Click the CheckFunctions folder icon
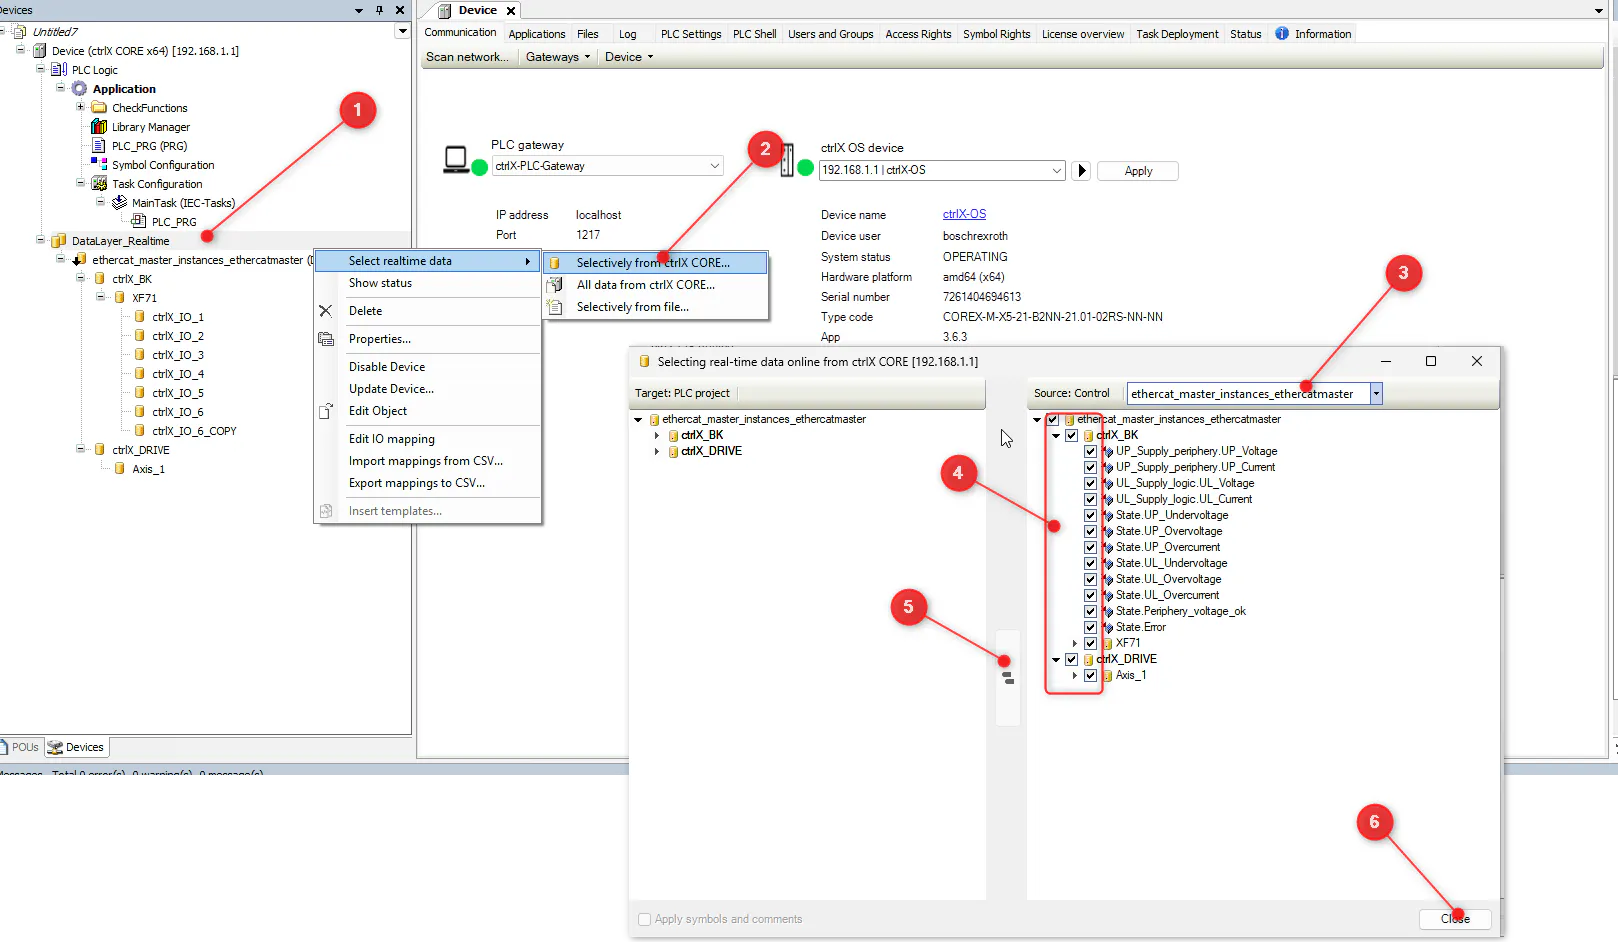This screenshot has height=942, width=1618. (99, 107)
